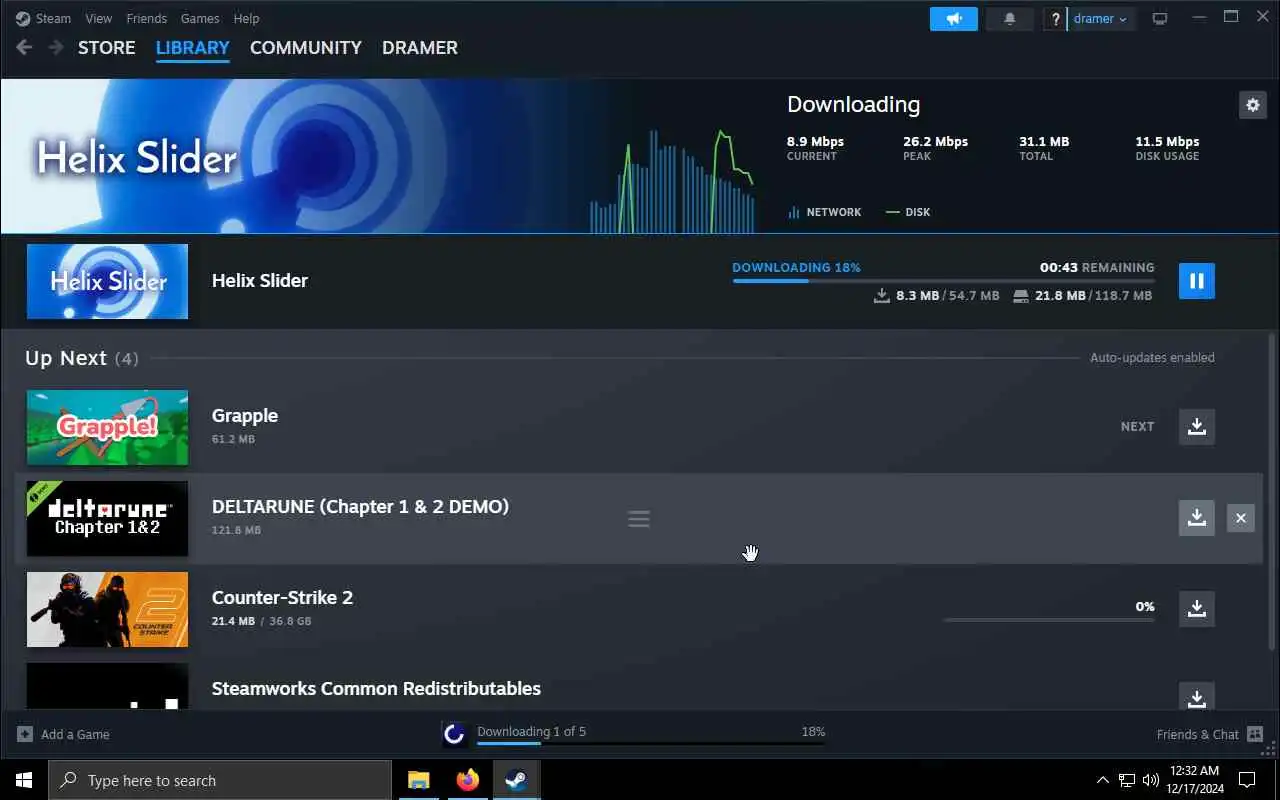The width and height of the screenshot is (1280, 800).
Task: Open the Games menu
Action: click(200, 18)
